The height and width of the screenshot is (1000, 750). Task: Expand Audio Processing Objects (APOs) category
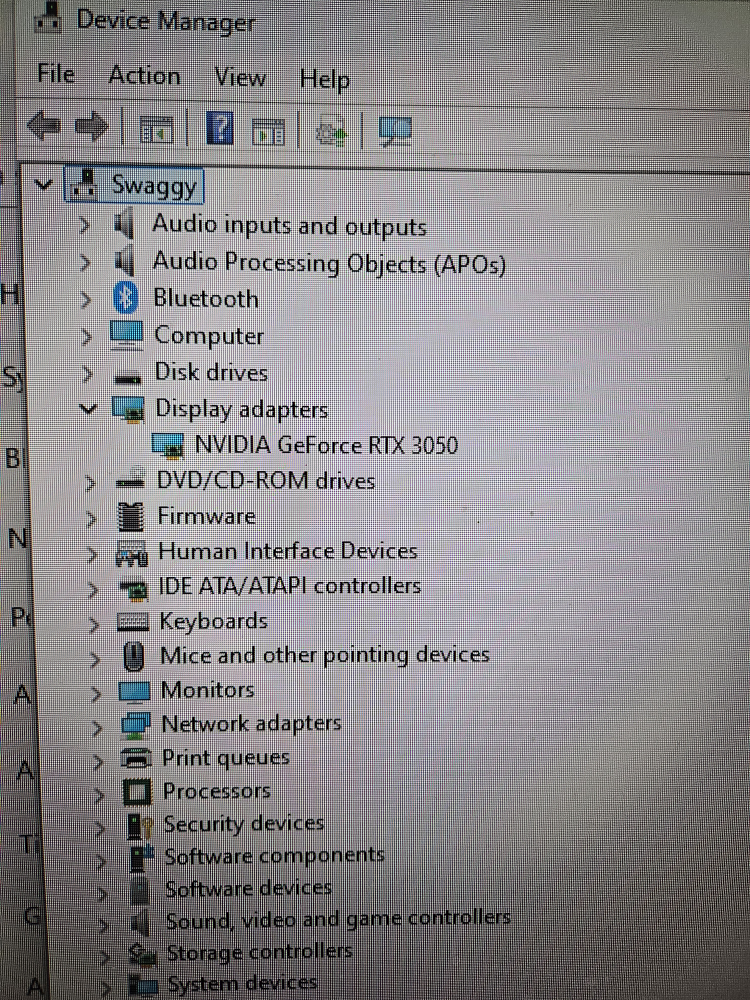(85, 262)
